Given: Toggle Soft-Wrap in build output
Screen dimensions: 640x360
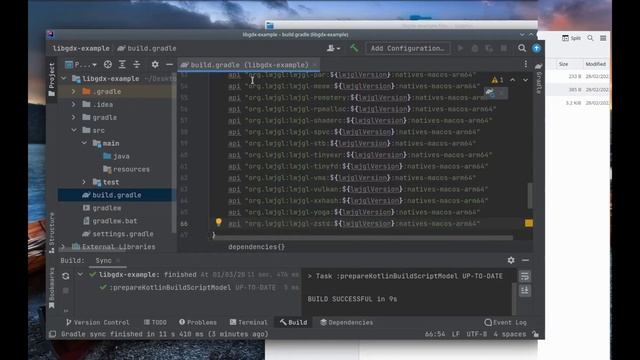Looking at the screenshot, I should [x=525, y=276].
